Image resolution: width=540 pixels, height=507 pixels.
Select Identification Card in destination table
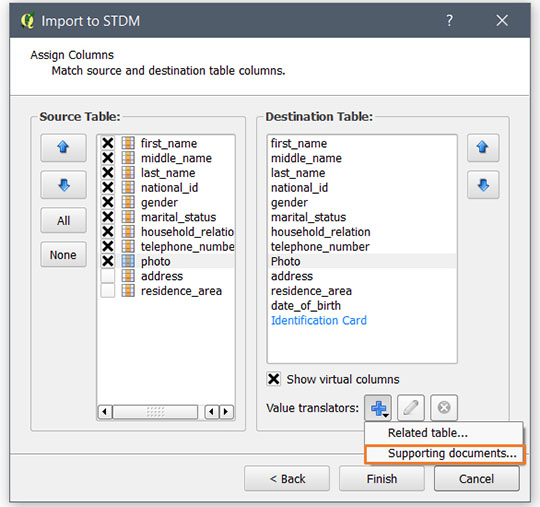coord(362,320)
